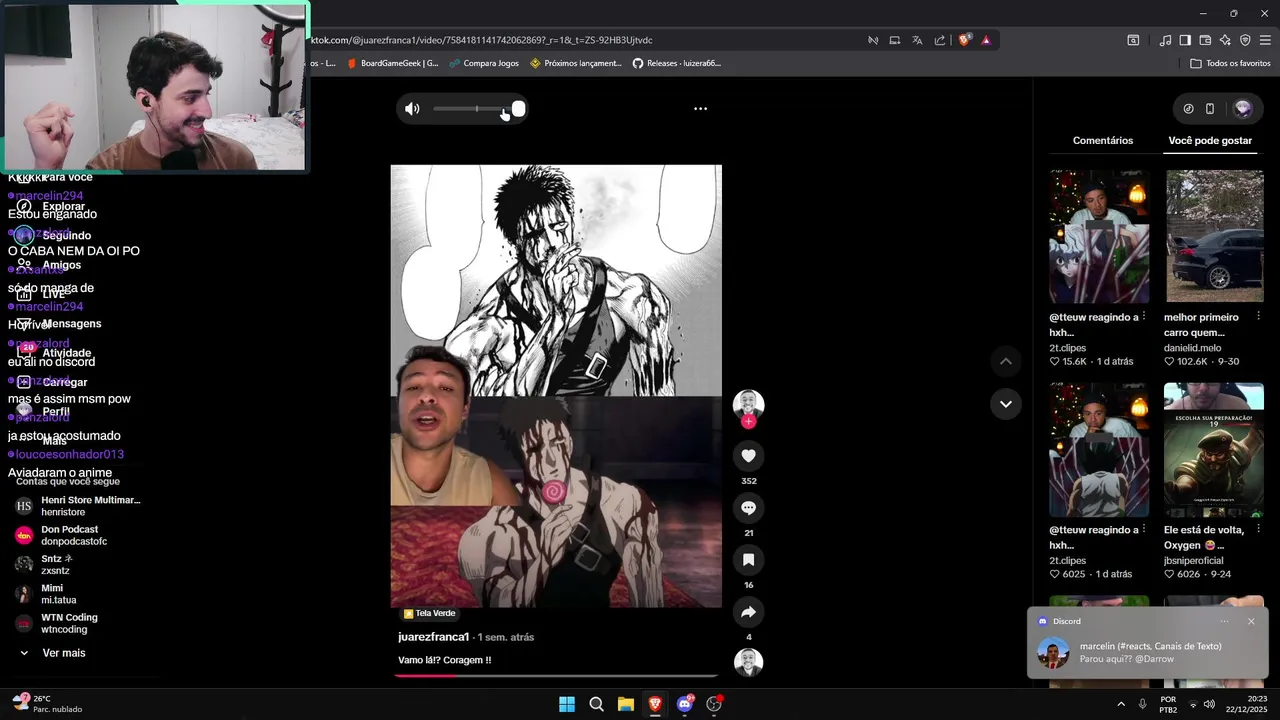Open the Compara Jogos bookmark
1280x720 pixels.
pyautogui.click(x=484, y=63)
